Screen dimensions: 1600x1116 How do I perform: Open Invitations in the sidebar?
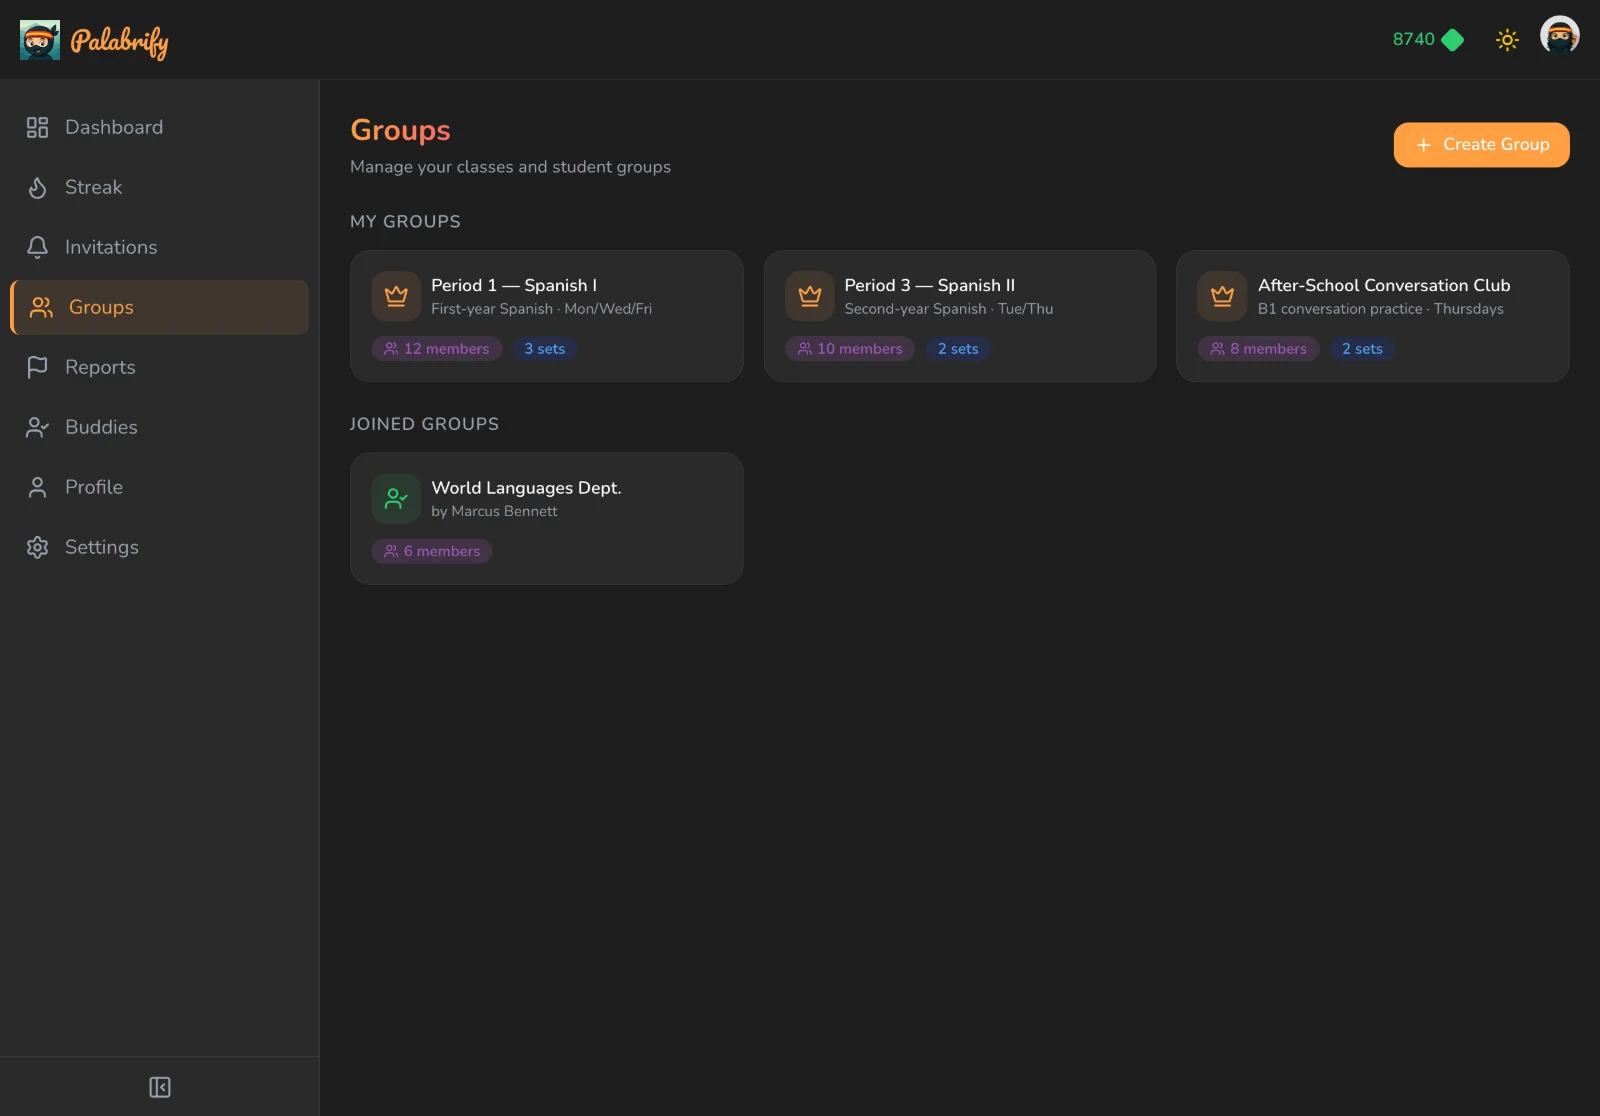[x=160, y=247]
